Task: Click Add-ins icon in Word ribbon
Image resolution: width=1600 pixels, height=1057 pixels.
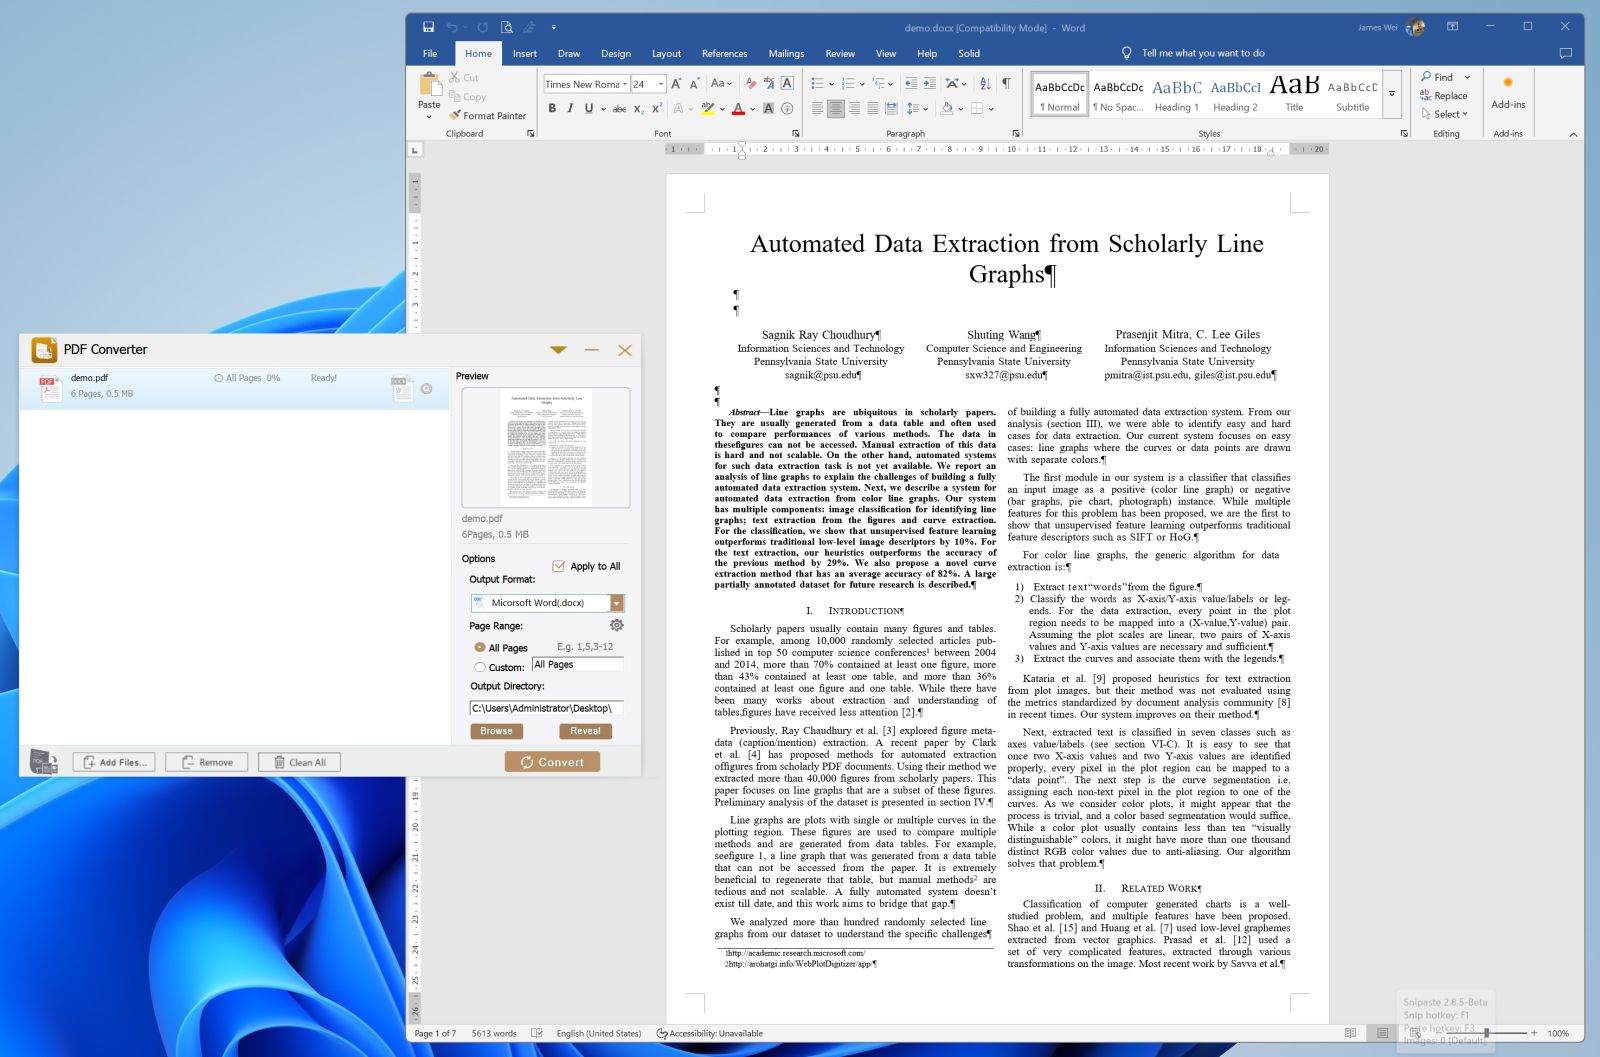Action: (1508, 90)
